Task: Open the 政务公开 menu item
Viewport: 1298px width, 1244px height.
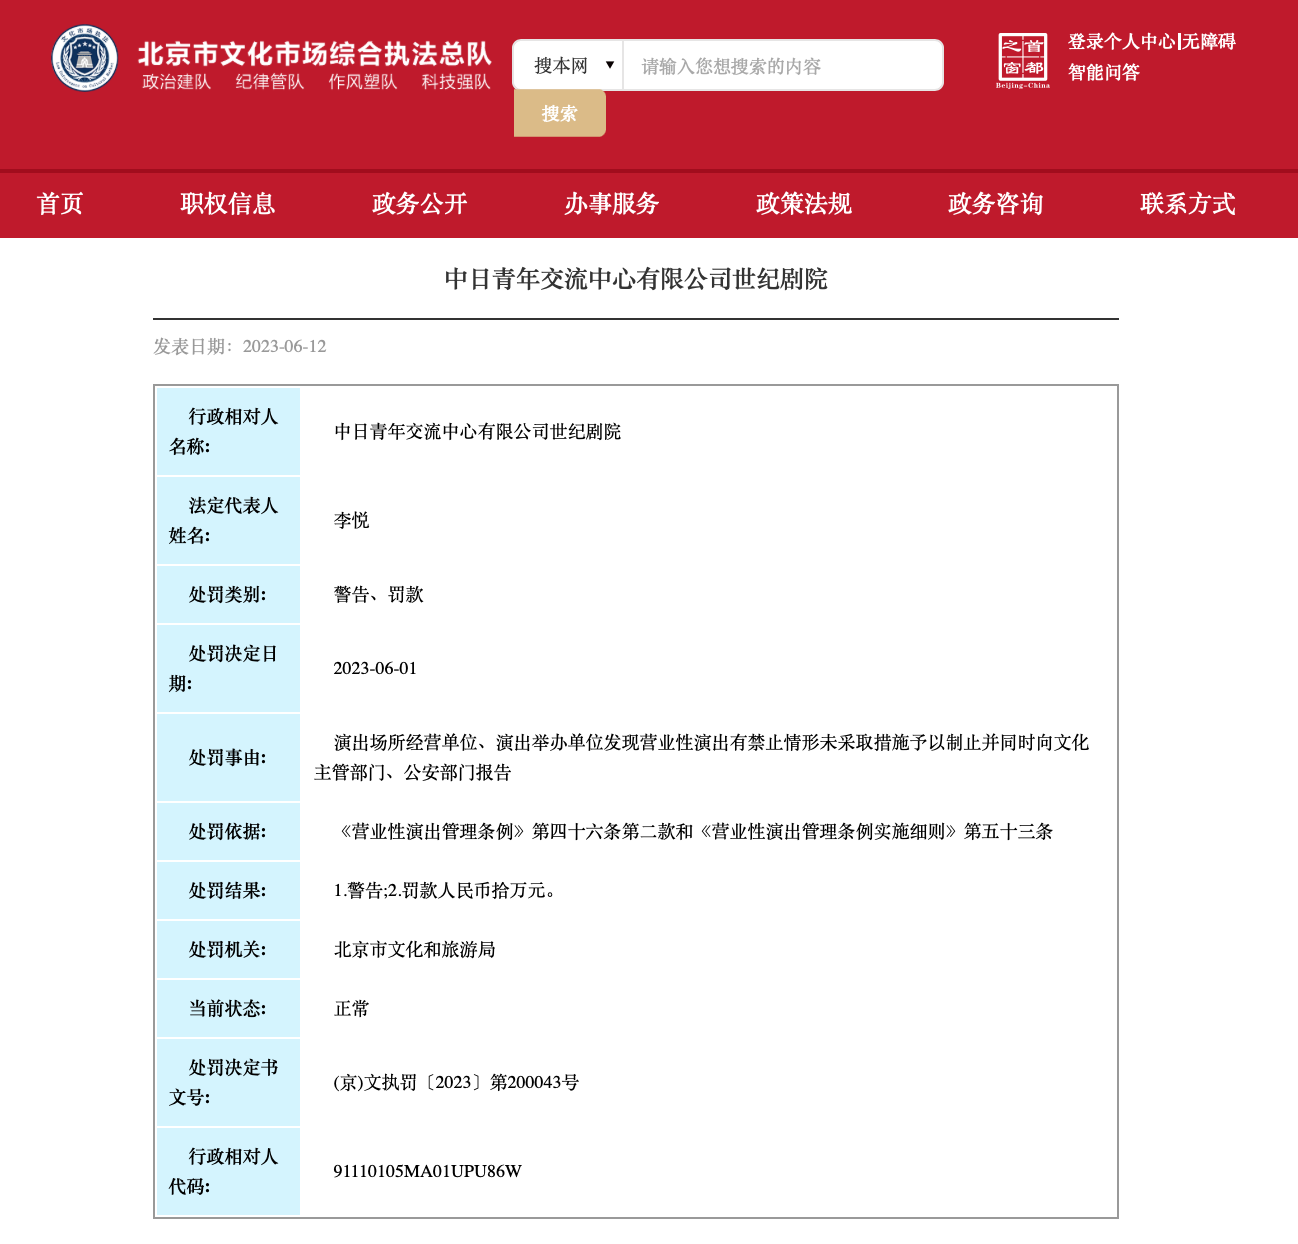Action: (x=420, y=204)
